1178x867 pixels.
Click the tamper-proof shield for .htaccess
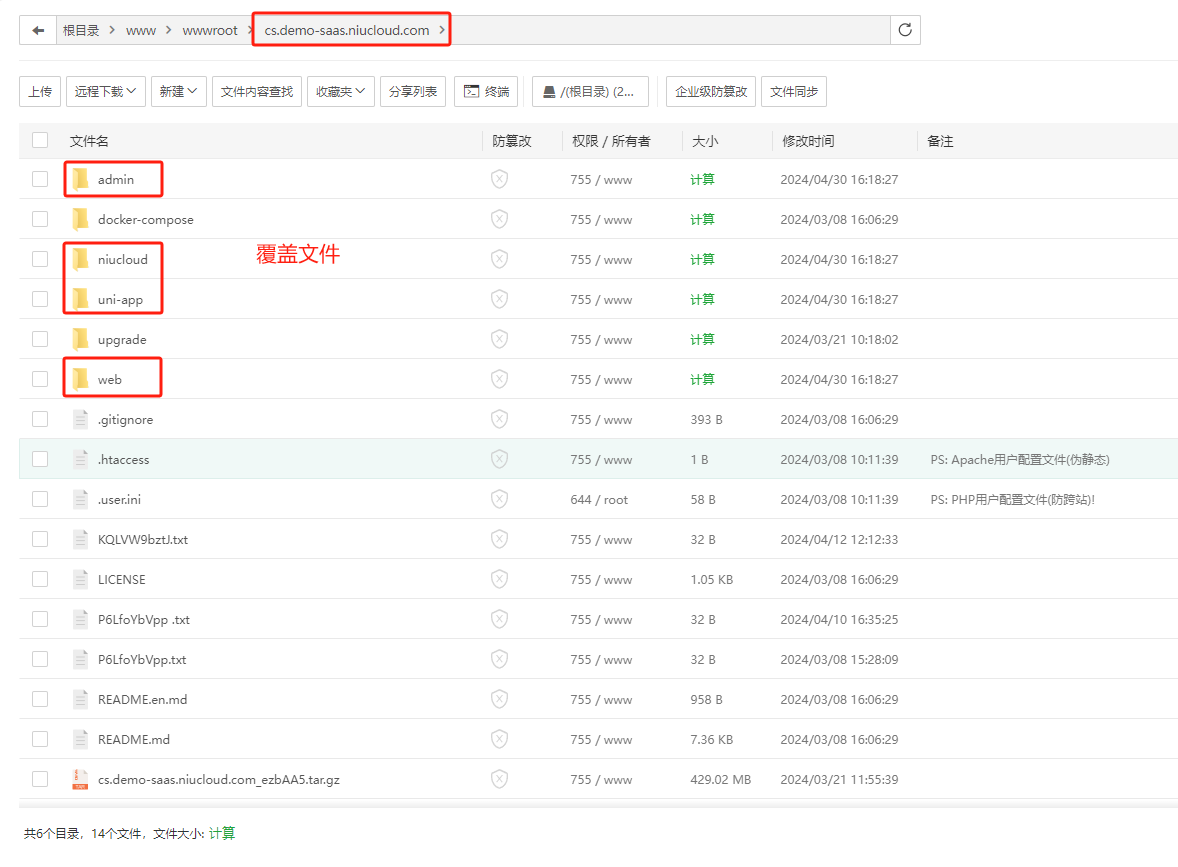coord(499,459)
